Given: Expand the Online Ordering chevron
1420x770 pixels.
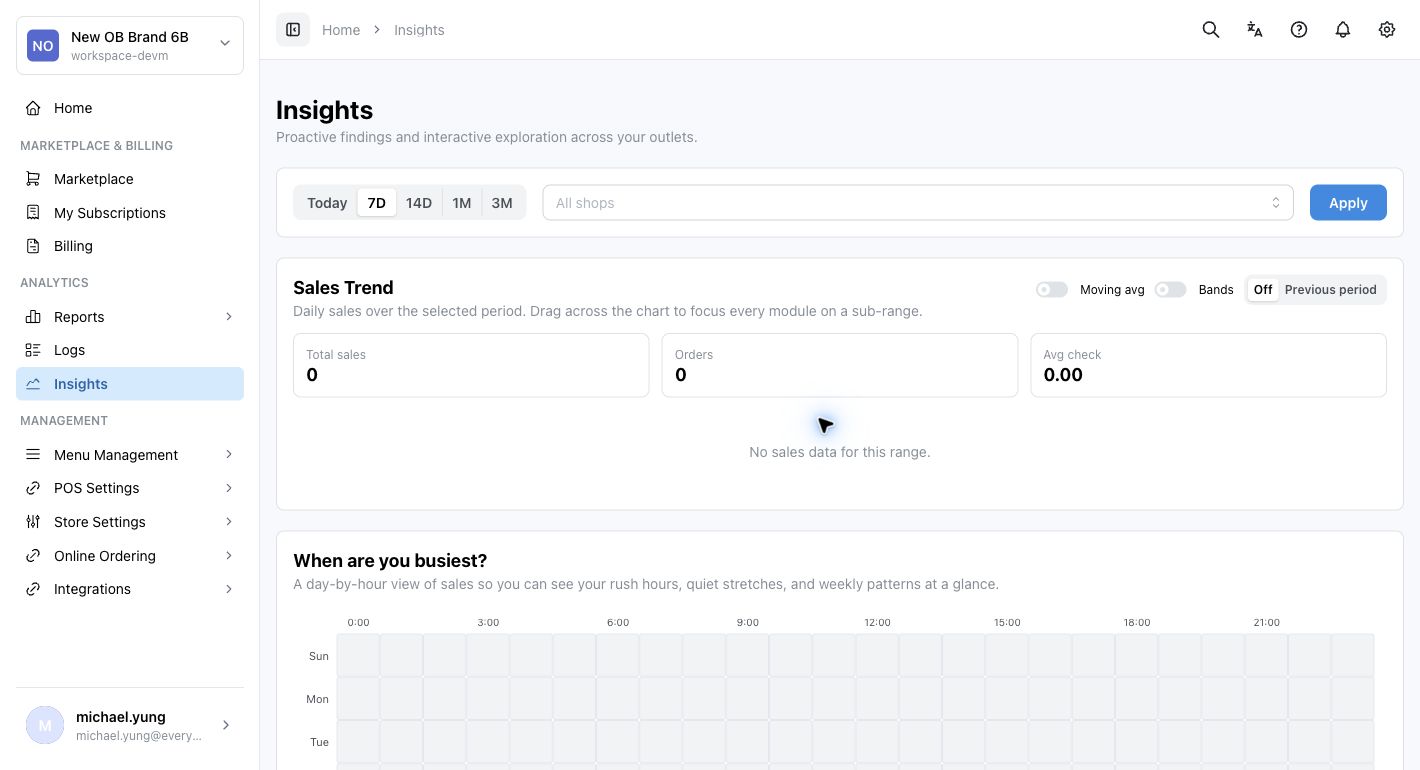Looking at the screenshot, I should coord(229,556).
